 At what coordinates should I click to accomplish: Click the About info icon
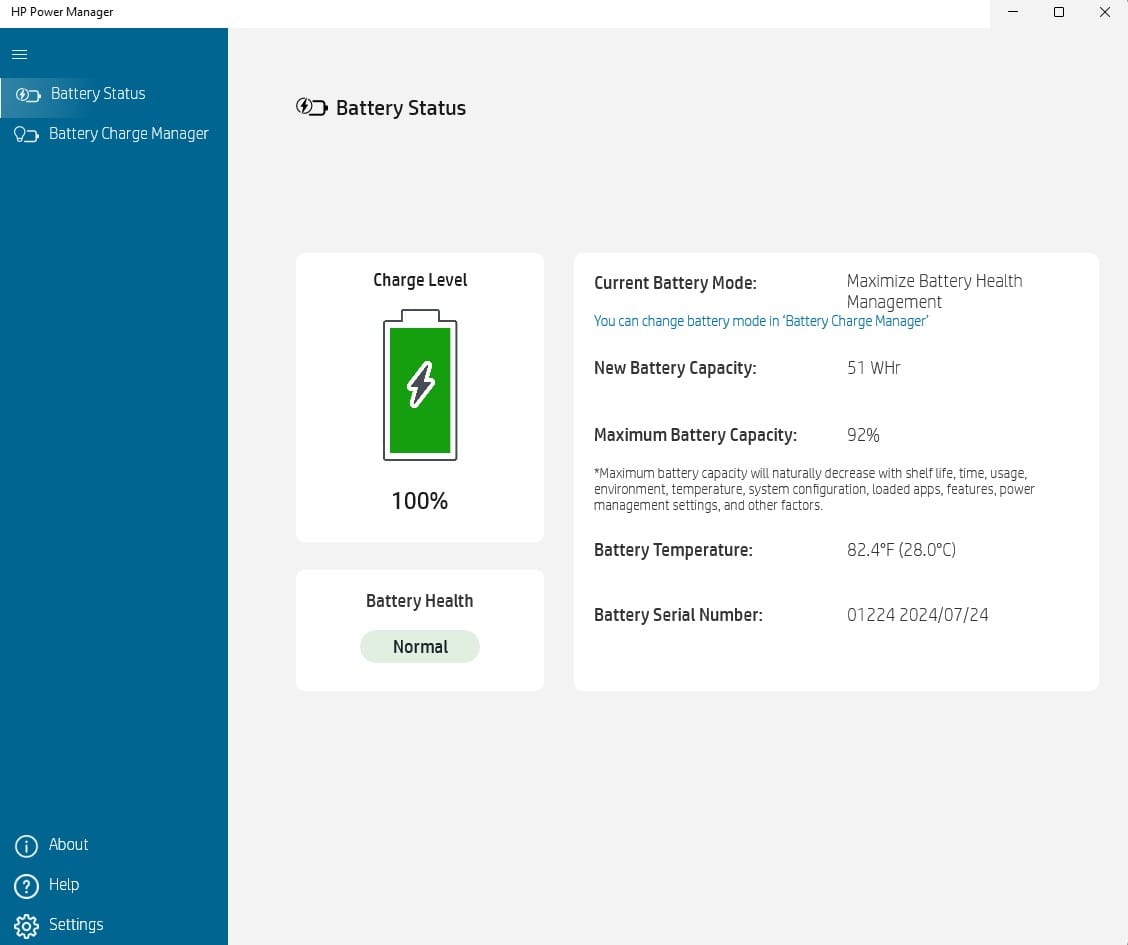[26, 846]
